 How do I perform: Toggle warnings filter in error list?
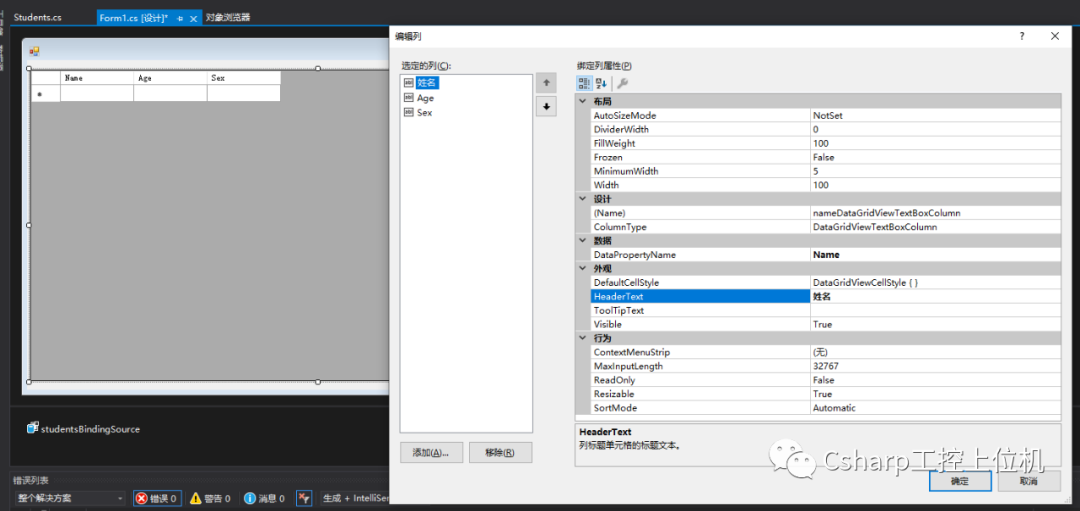click(x=210, y=498)
